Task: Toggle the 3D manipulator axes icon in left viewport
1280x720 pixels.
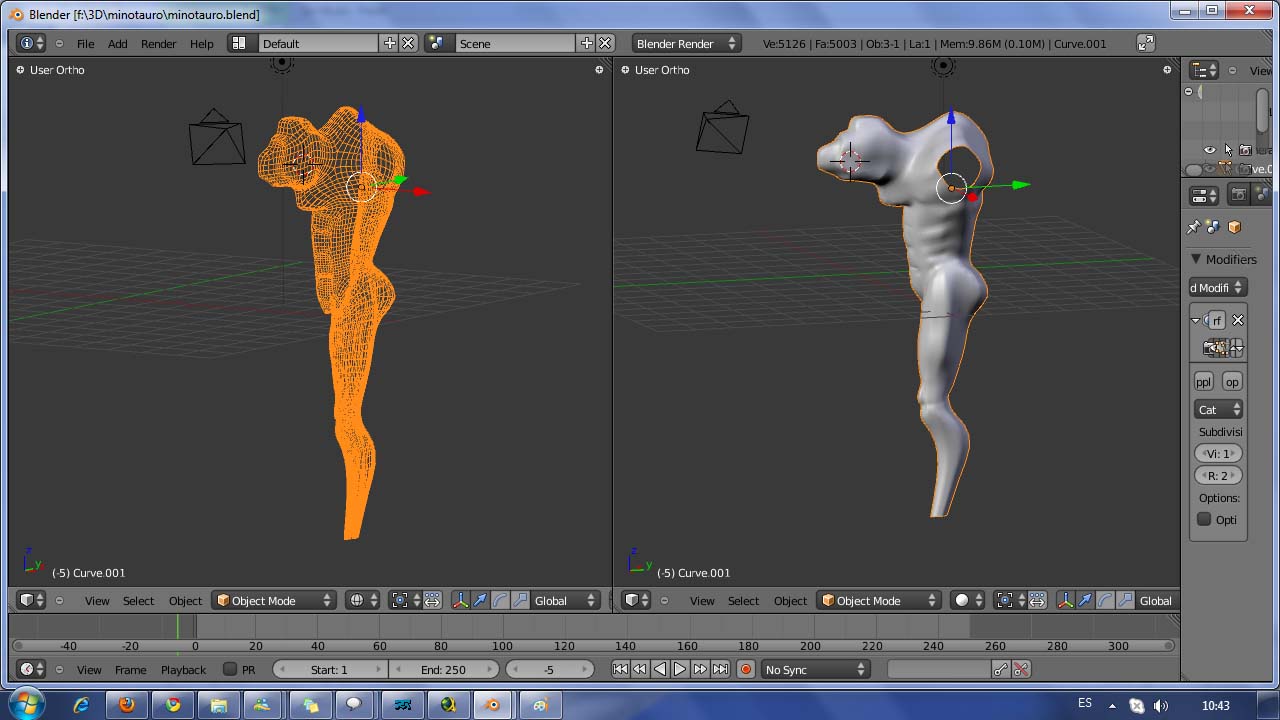Action: click(460, 601)
